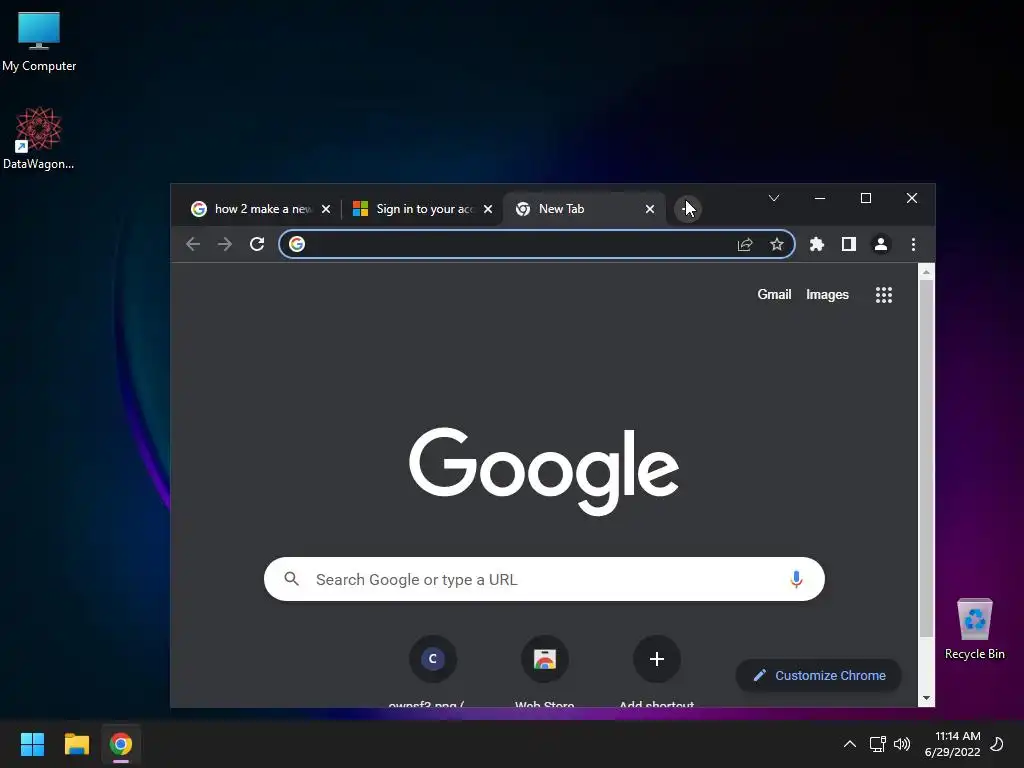Screen dimensions: 1024x768
Task: Open the Chrome profile avatar
Action: [880, 244]
